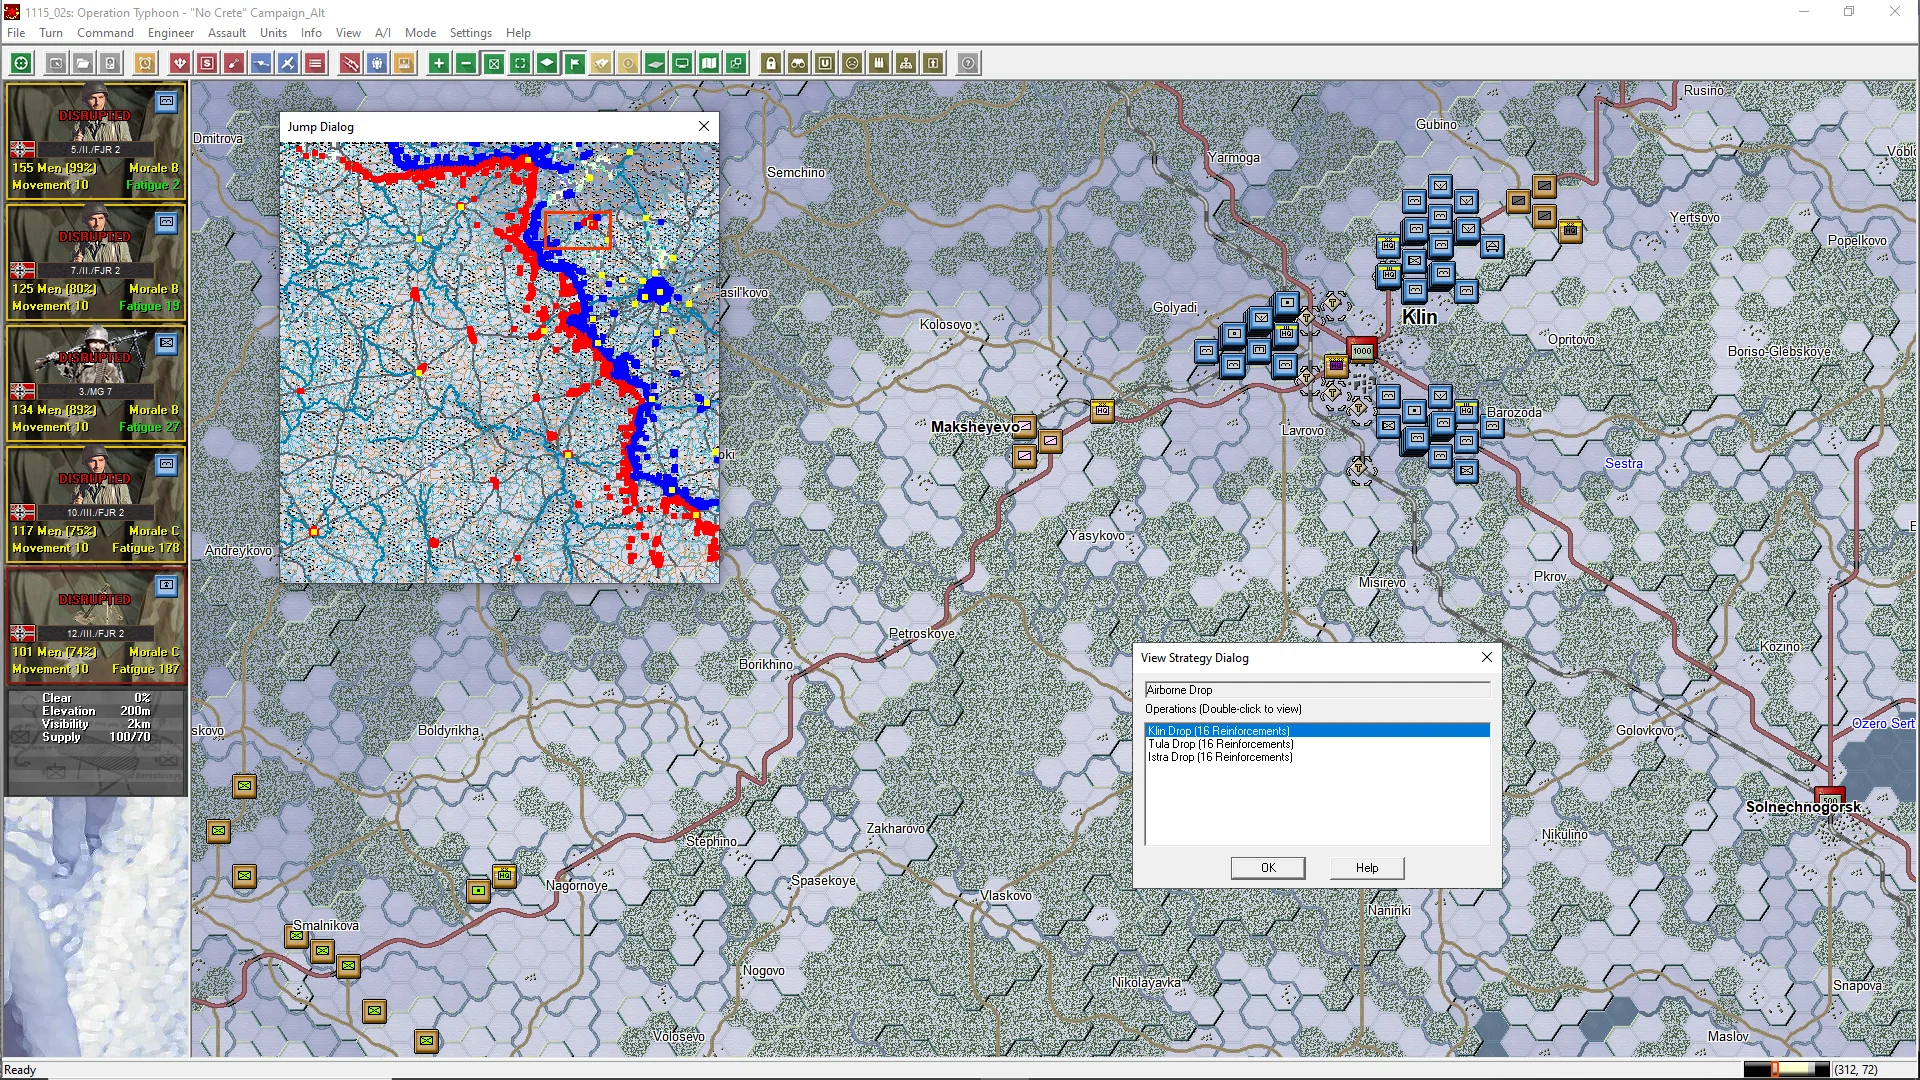Click the question mark help toolbar icon
The height and width of the screenshot is (1080, 1920).
tap(968, 63)
